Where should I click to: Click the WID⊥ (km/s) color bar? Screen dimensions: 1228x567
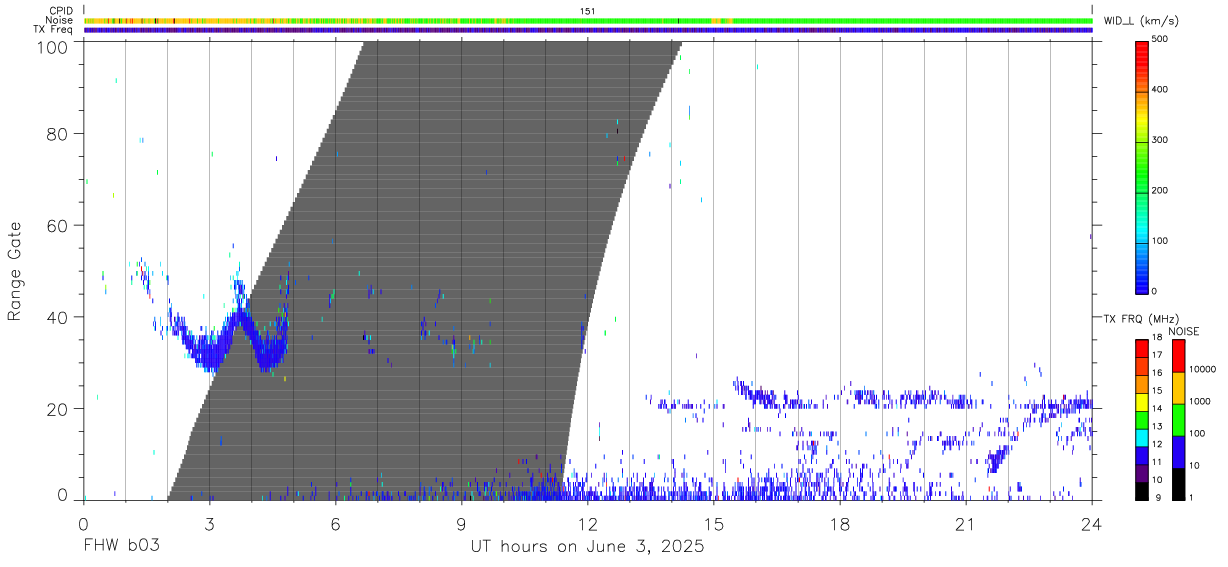(x=1141, y=166)
